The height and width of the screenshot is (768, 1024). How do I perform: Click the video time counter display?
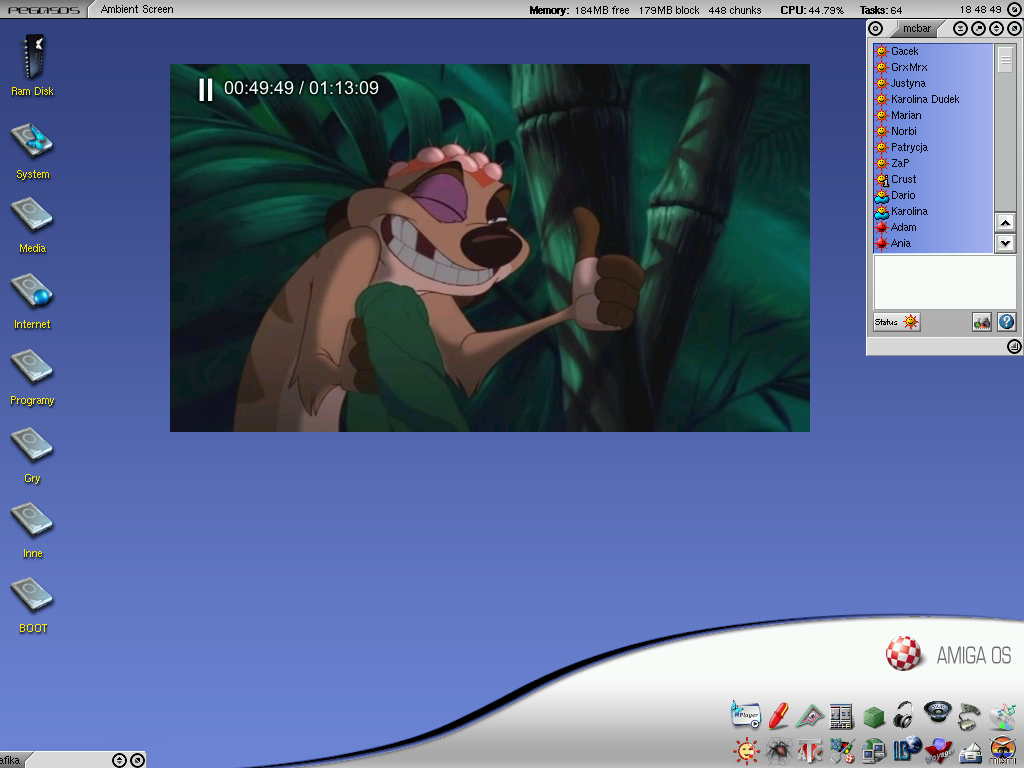click(301, 88)
